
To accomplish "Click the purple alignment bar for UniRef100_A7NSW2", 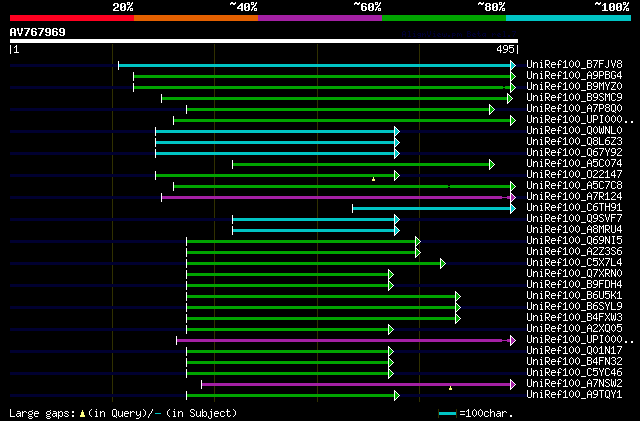I will point(356,385).
